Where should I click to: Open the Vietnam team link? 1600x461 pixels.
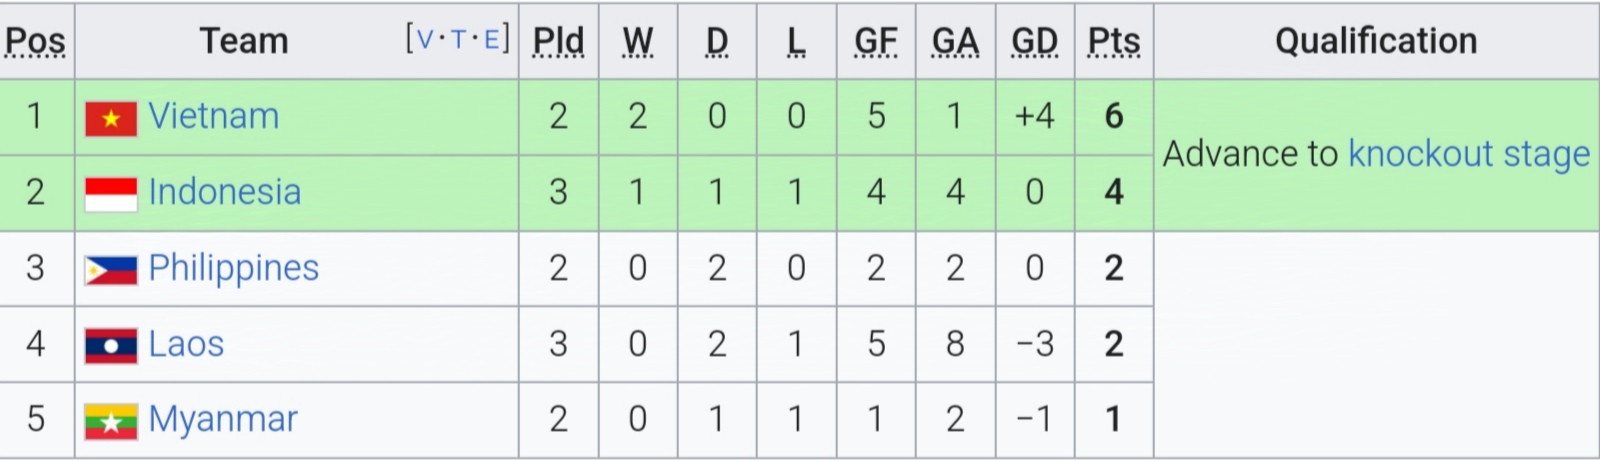tap(214, 116)
